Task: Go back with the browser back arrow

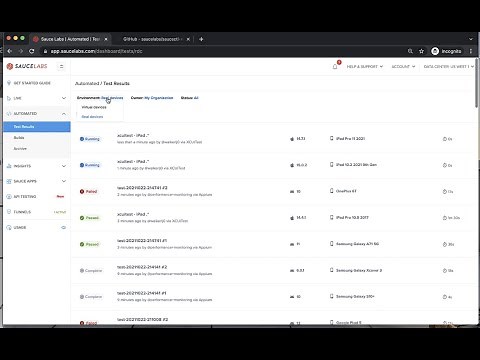Action: click(x=10, y=51)
